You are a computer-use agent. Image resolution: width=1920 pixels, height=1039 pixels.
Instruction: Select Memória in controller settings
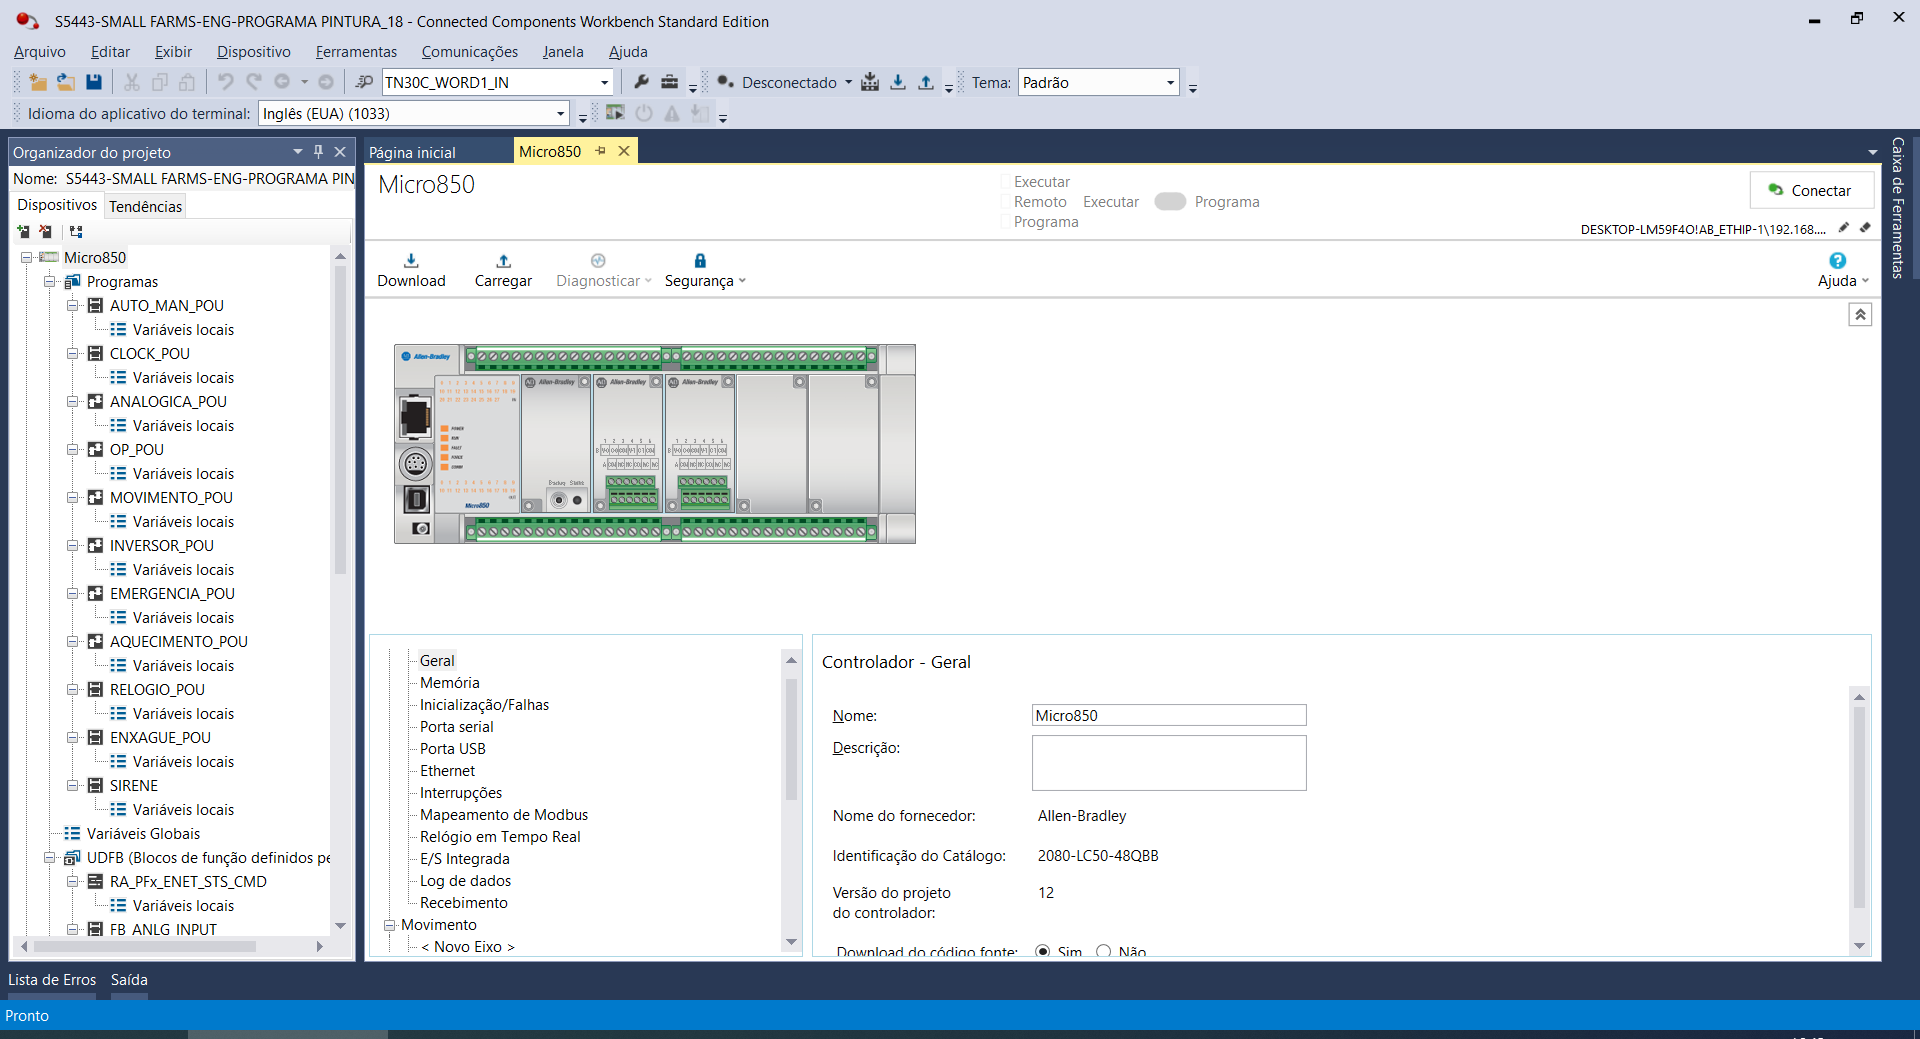click(449, 683)
